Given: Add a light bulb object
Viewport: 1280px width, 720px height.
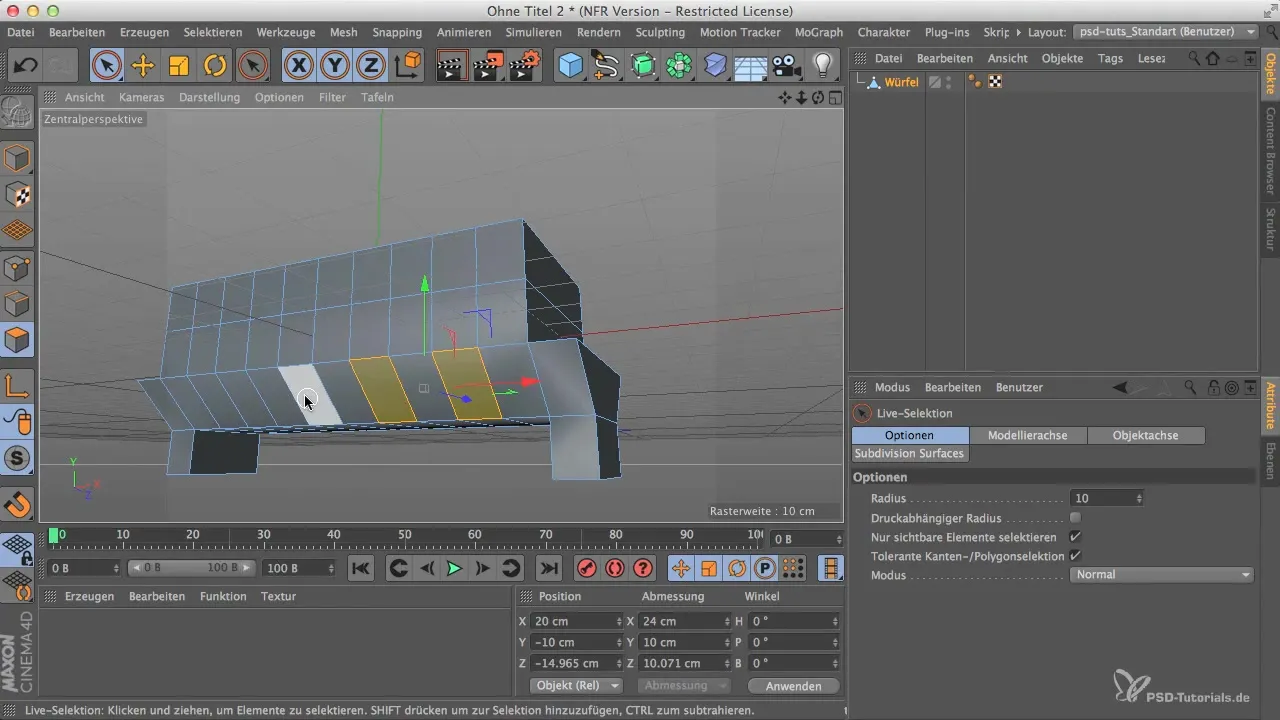Looking at the screenshot, I should pyautogui.click(x=822, y=66).
